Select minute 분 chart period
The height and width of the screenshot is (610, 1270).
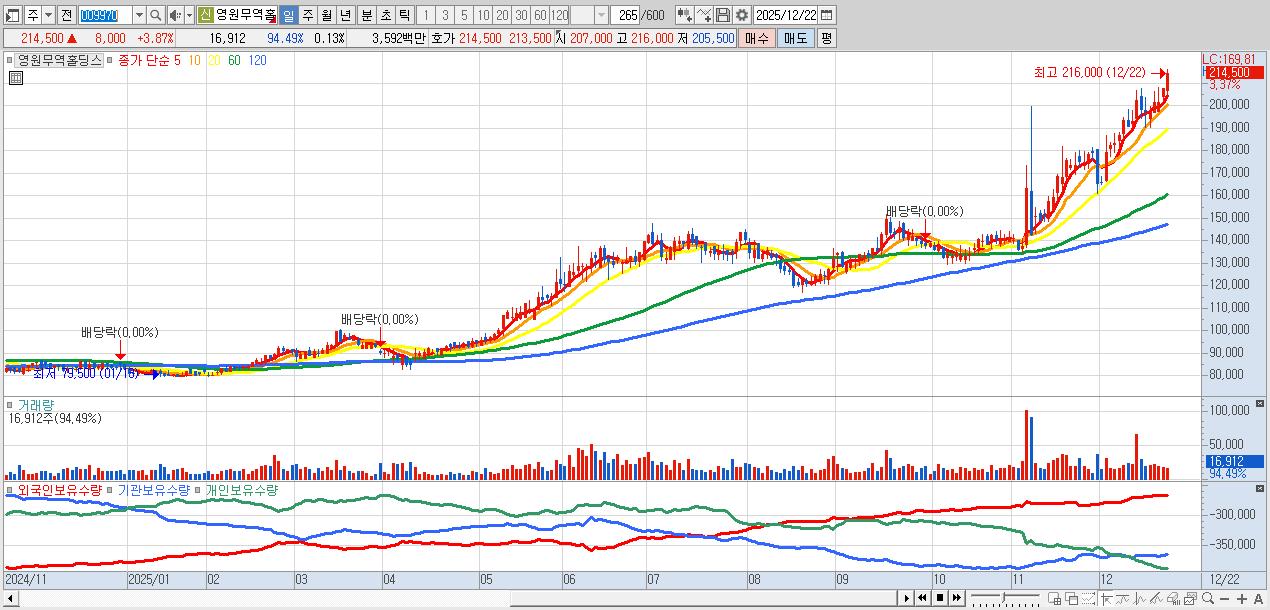tap(366, 15)
